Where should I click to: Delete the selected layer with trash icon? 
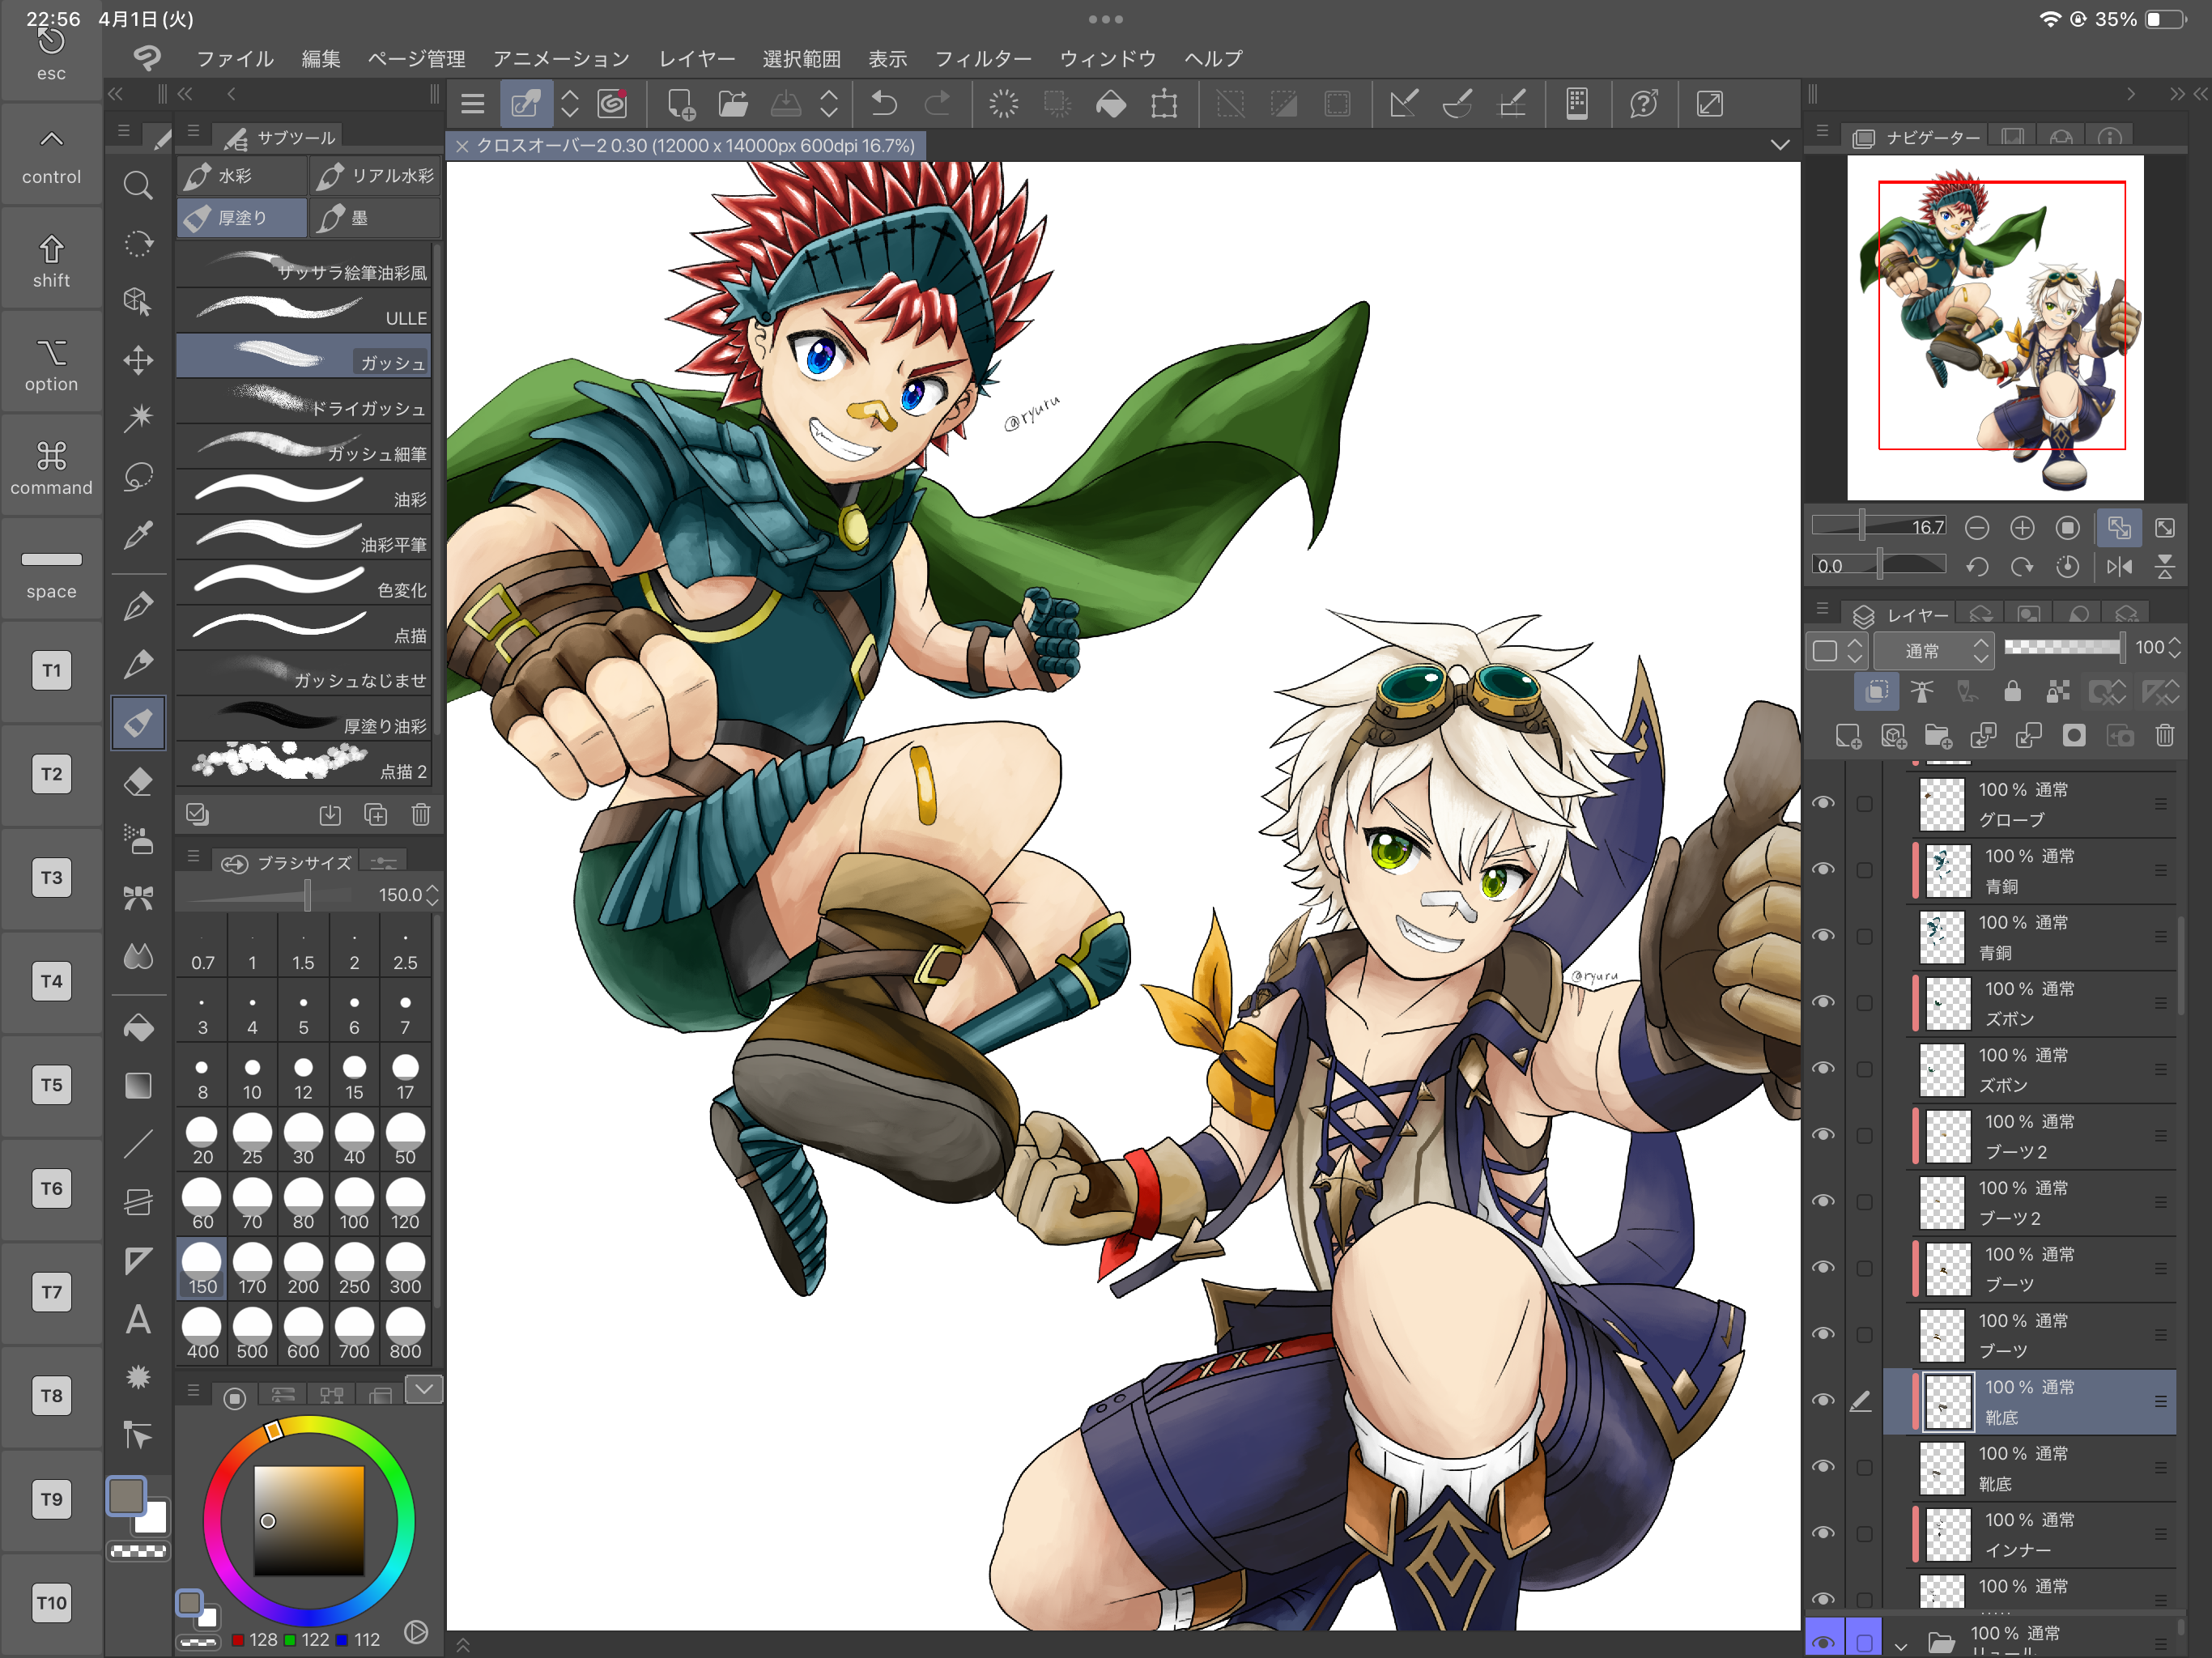[x=2165, y=737]
